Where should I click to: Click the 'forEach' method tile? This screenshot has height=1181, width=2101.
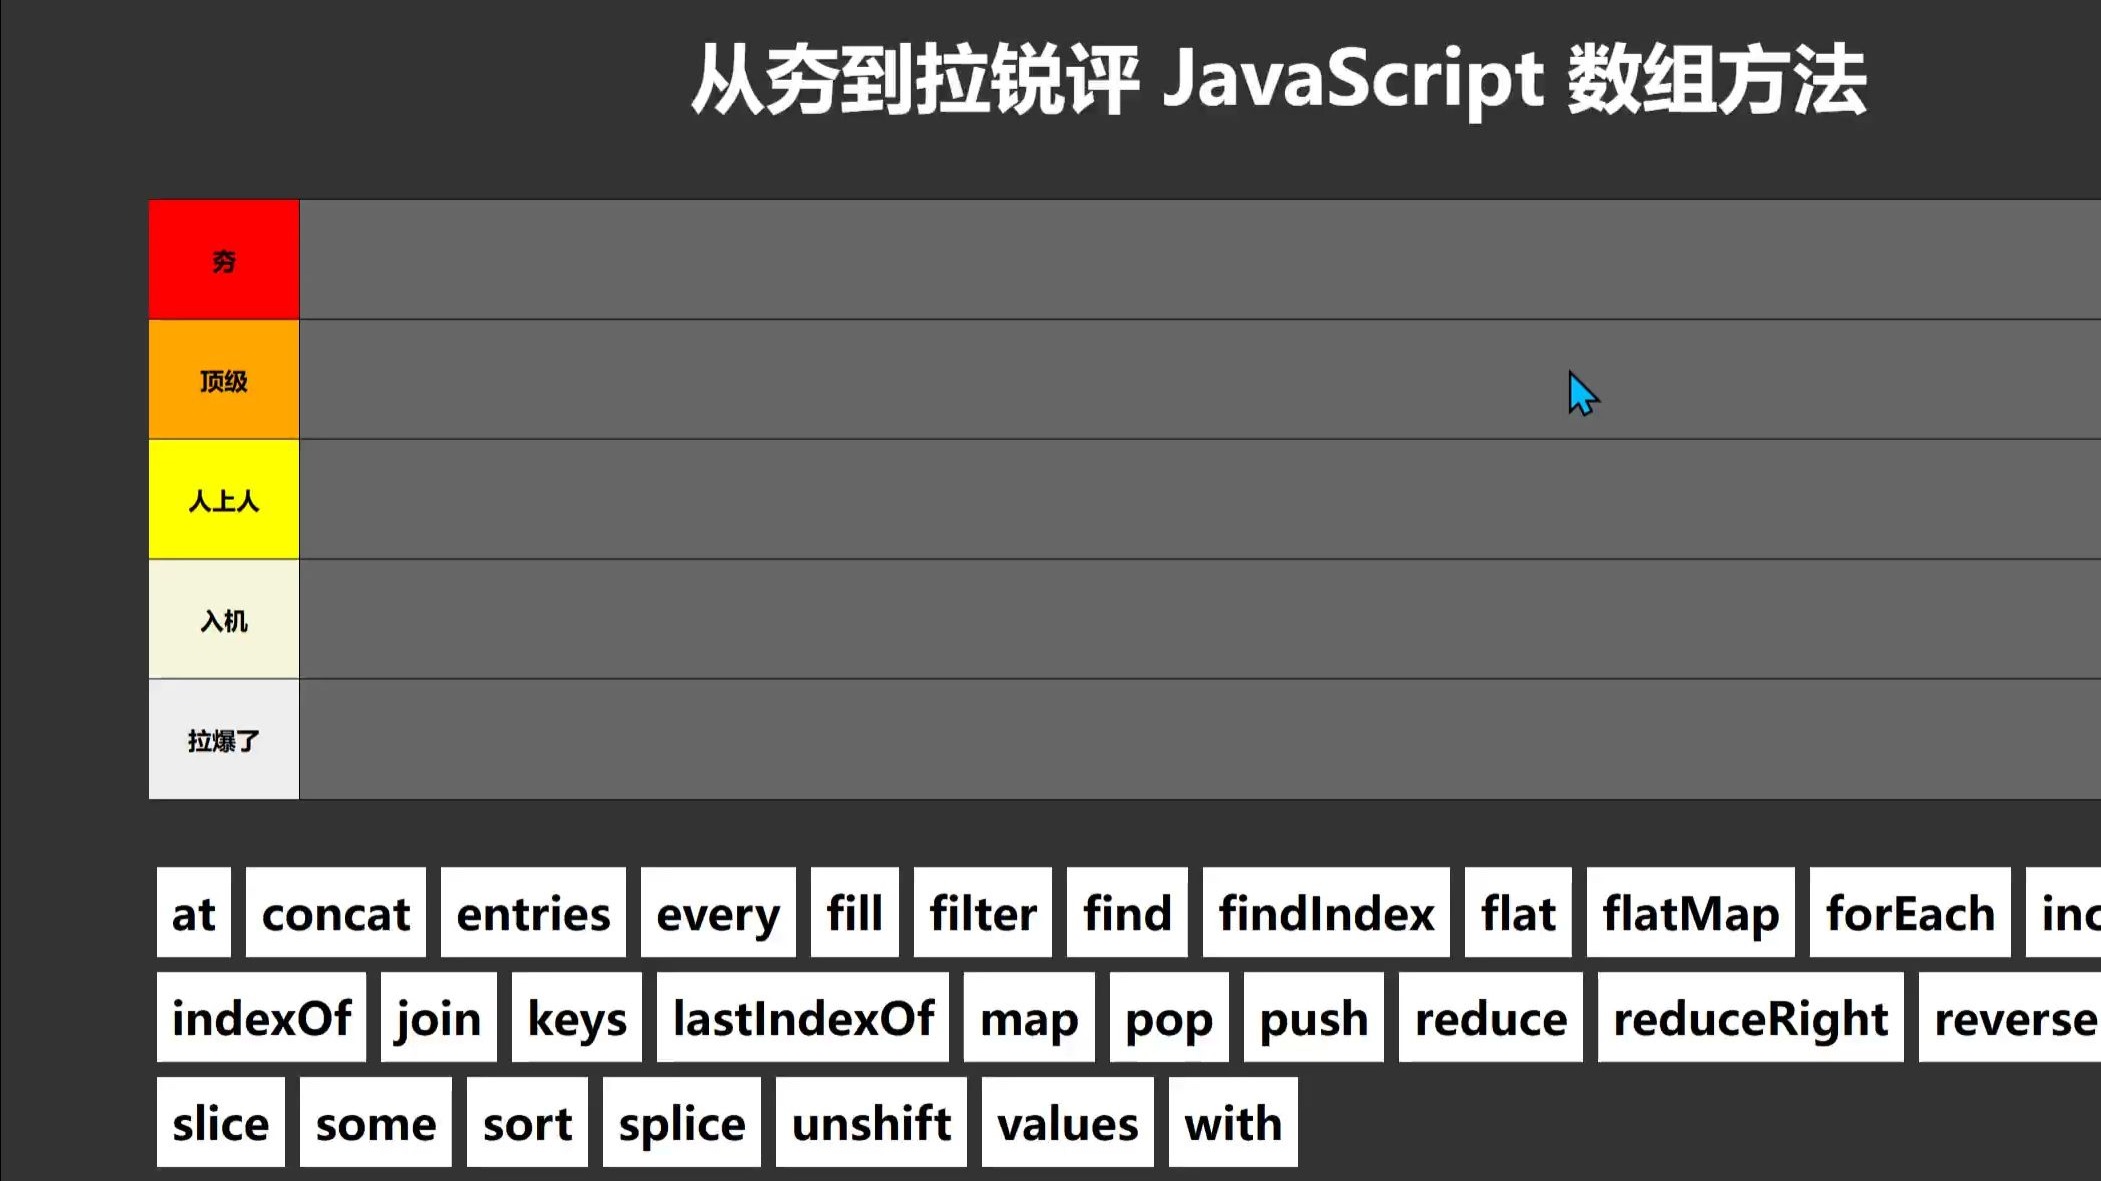point(1909,913)
